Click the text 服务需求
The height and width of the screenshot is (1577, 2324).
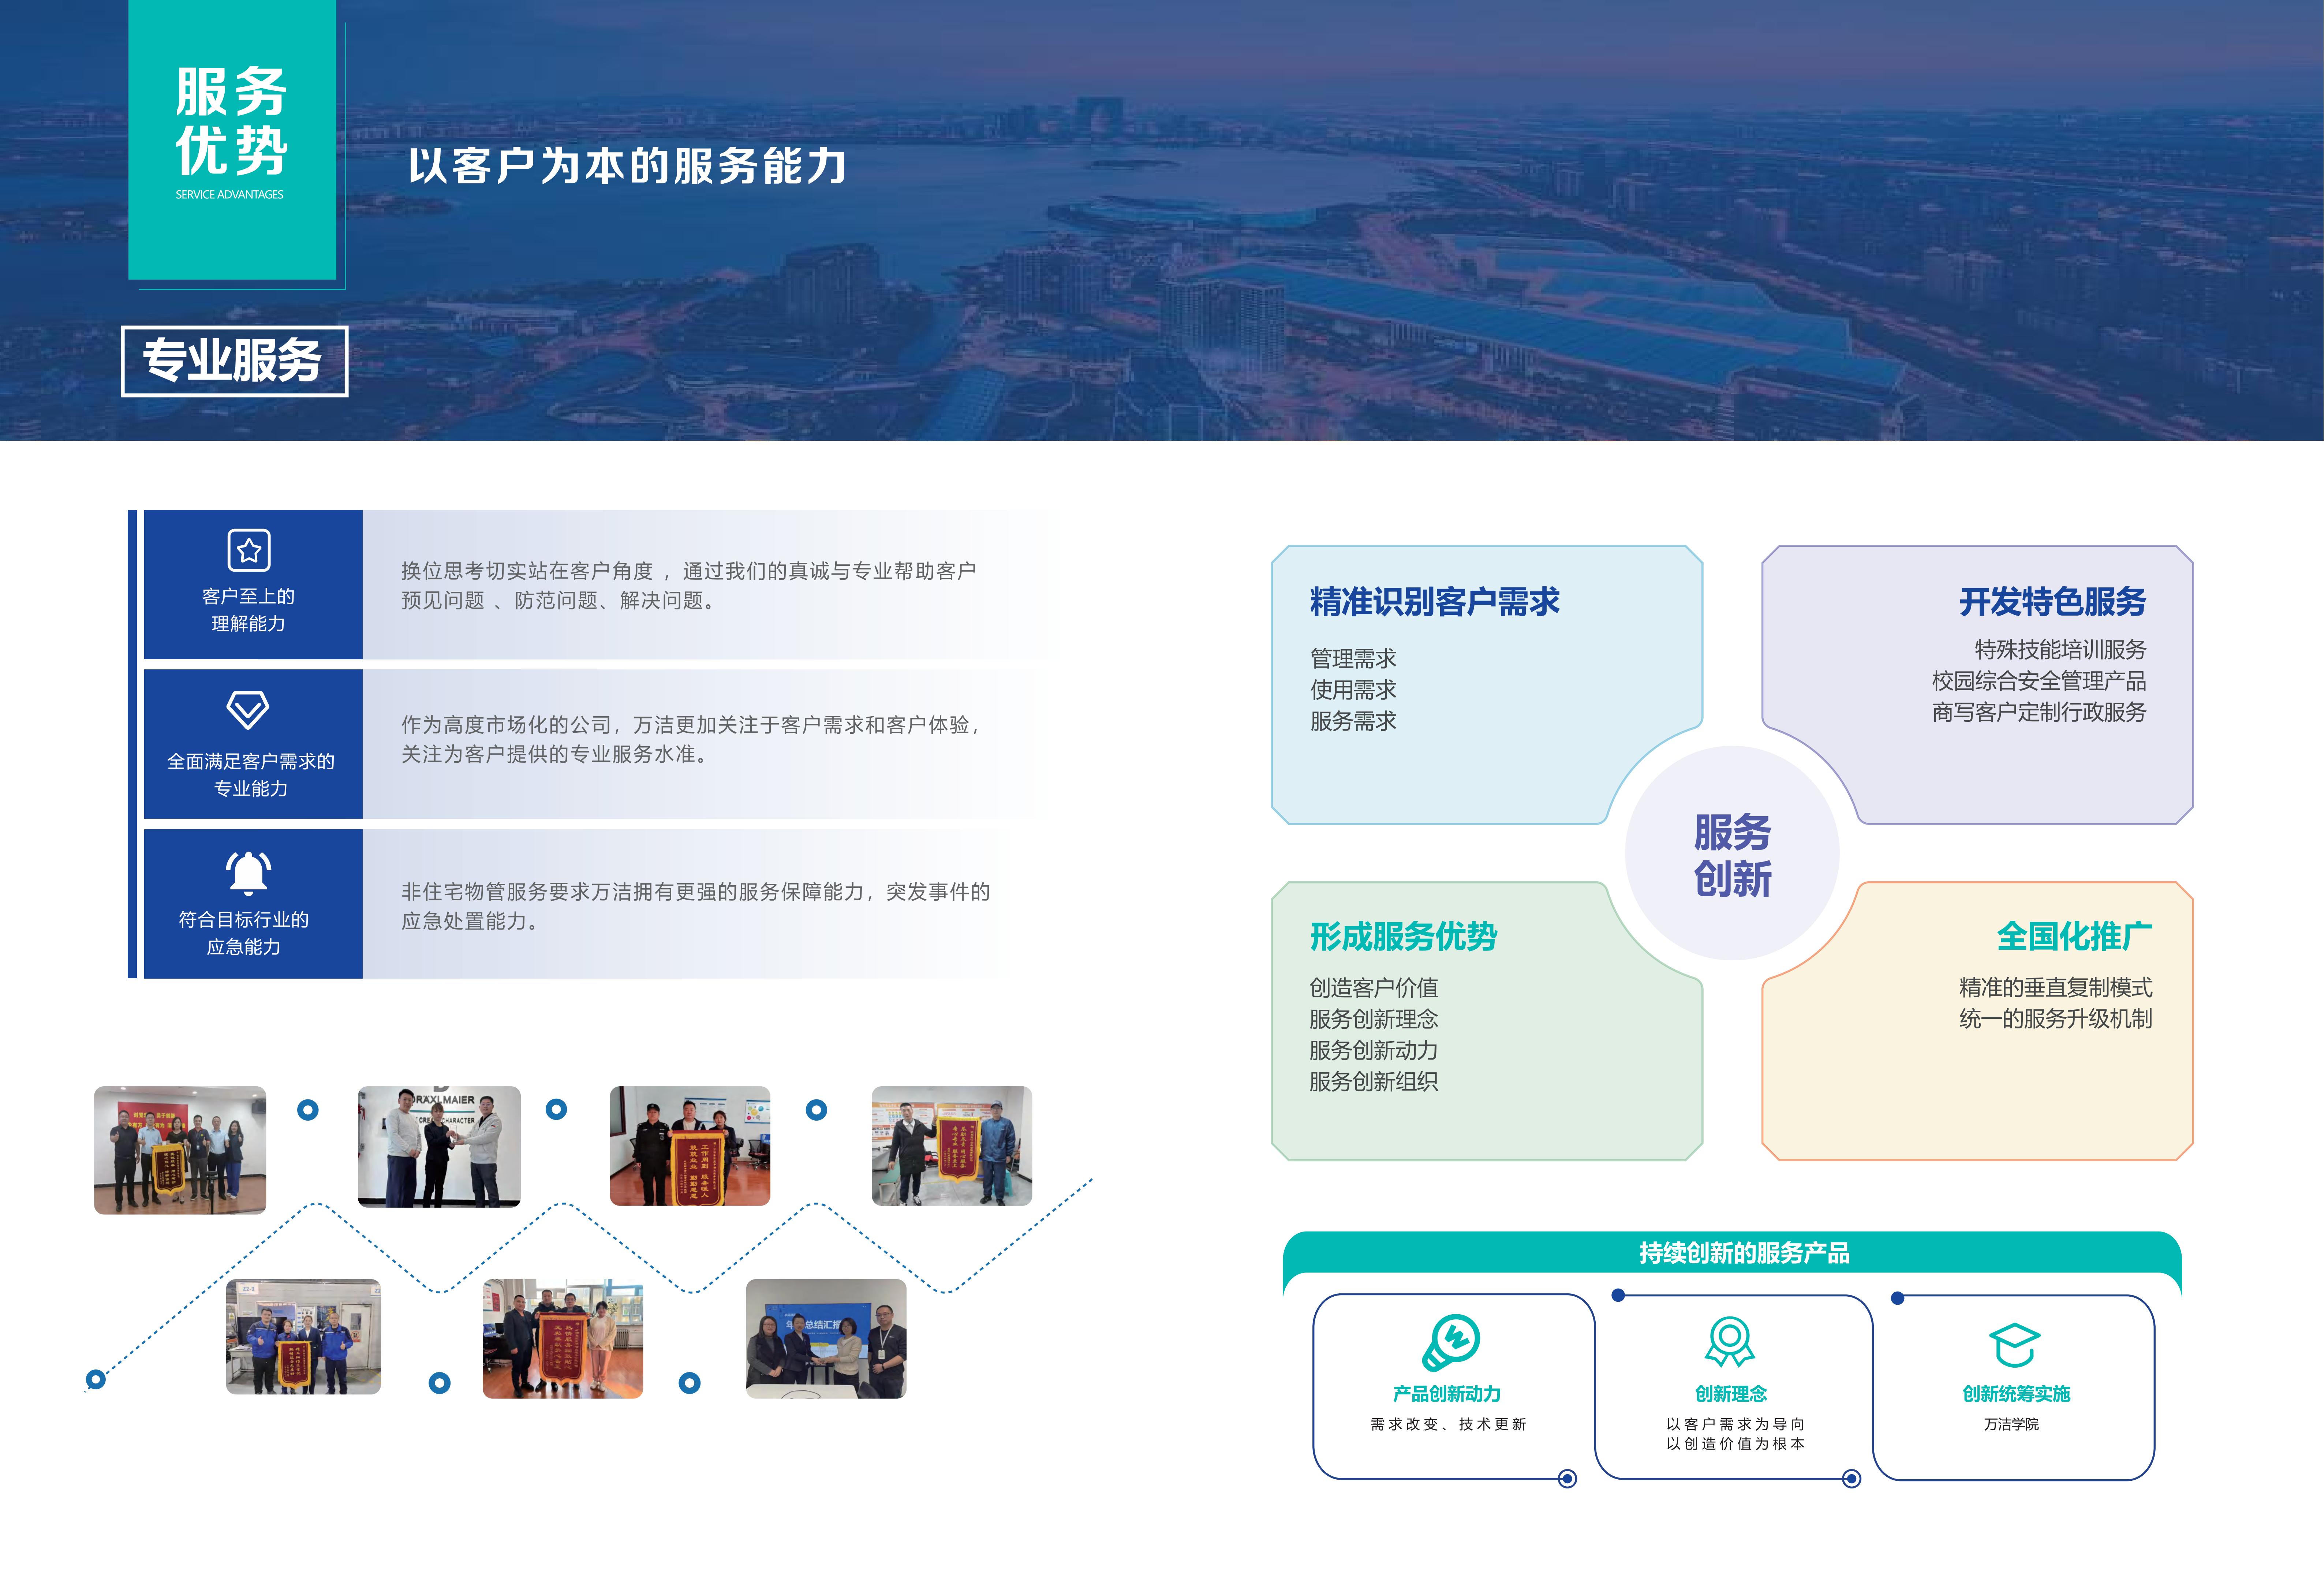(1353, 721)
